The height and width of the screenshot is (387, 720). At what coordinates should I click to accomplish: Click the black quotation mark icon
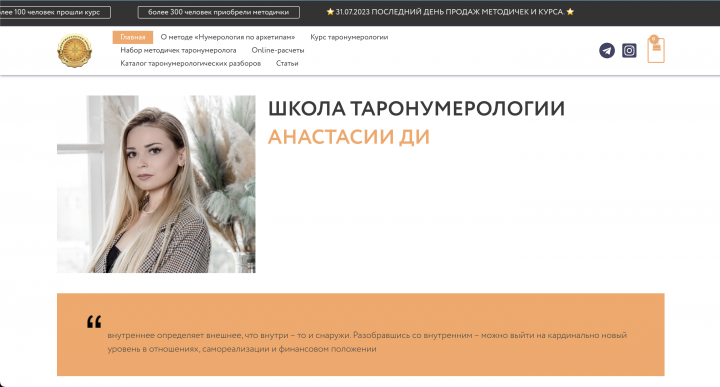(94, 321)
